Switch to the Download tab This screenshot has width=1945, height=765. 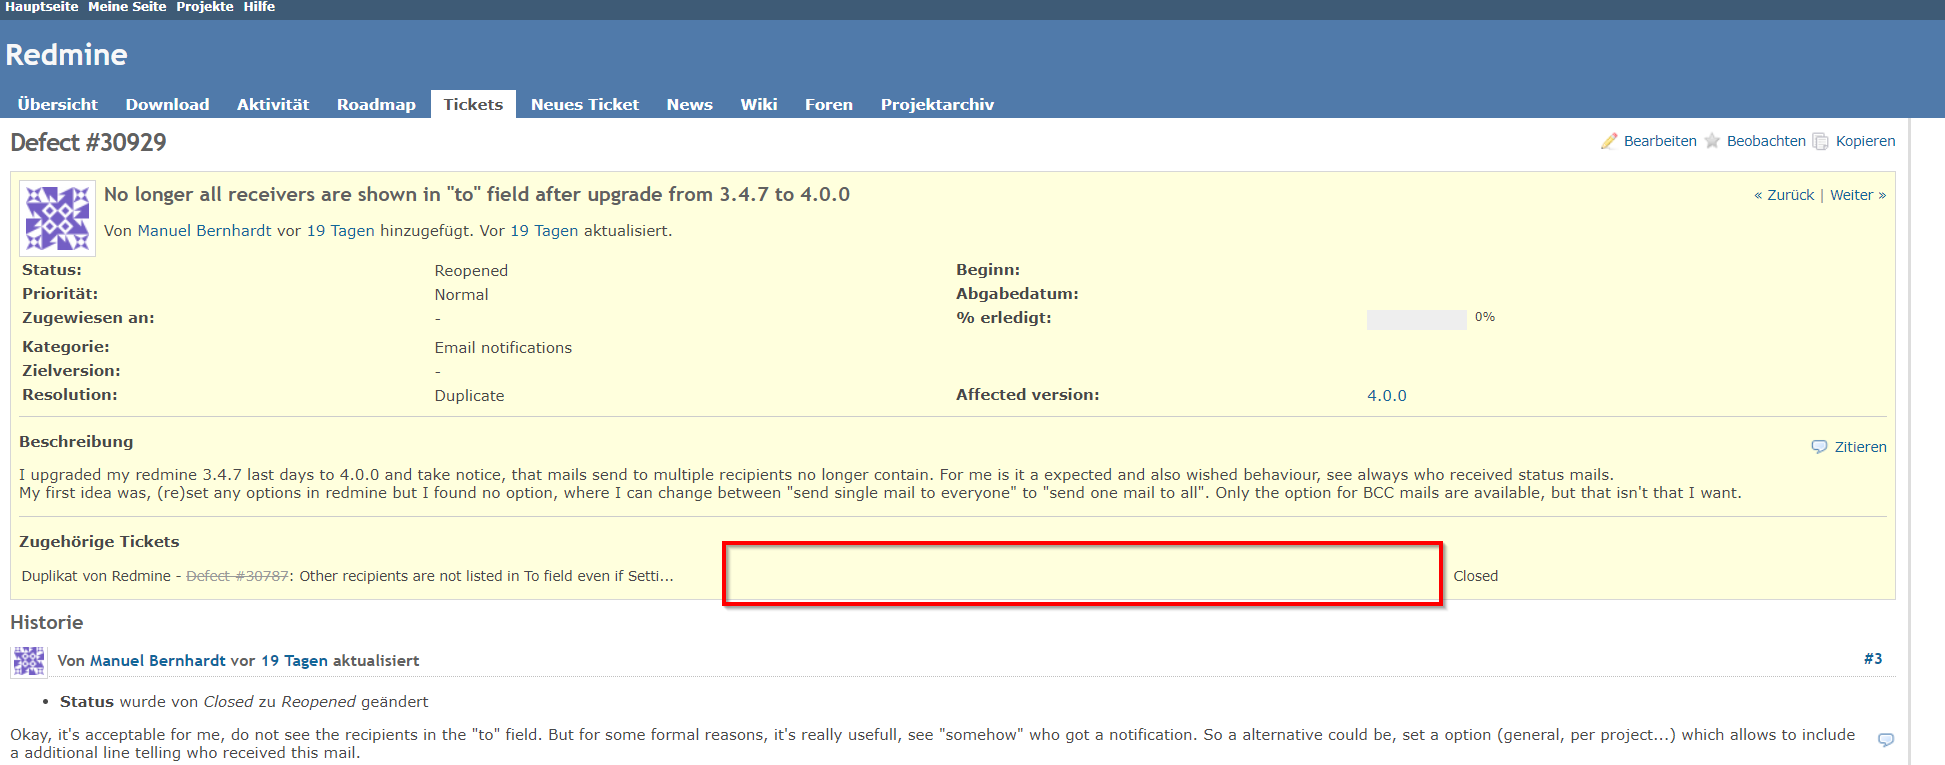click(167, 104)
